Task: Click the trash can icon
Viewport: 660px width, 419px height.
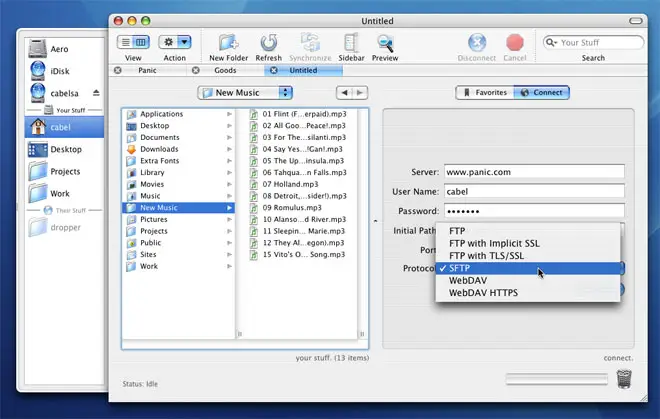Action: pos(624,380)
